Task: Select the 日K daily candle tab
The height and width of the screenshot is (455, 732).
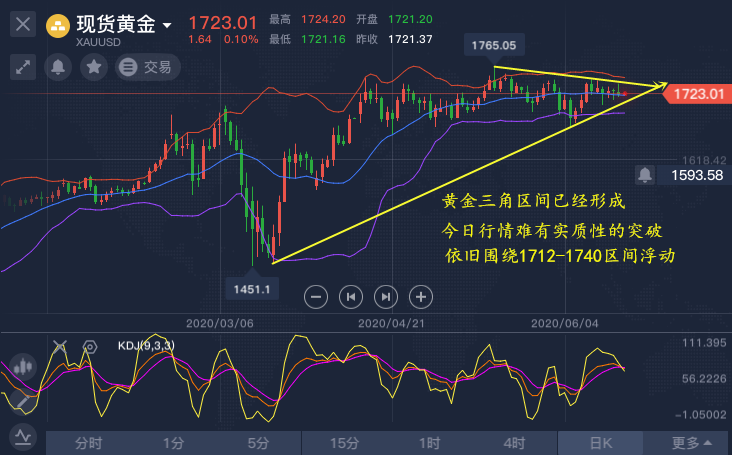Action: tap(601, 443)
